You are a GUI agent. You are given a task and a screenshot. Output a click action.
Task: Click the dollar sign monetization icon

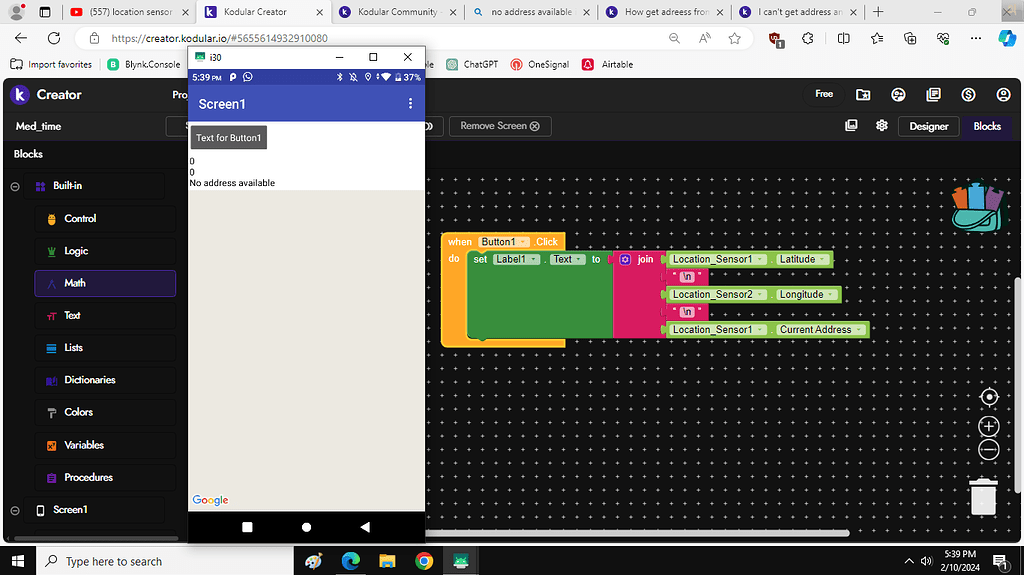click(x=968, y=95)
